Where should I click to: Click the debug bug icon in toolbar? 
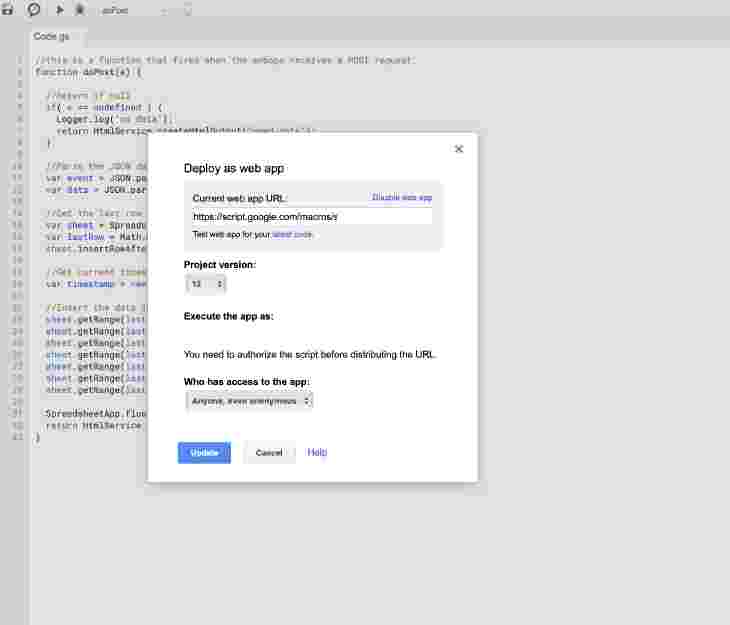coord(80,9)
